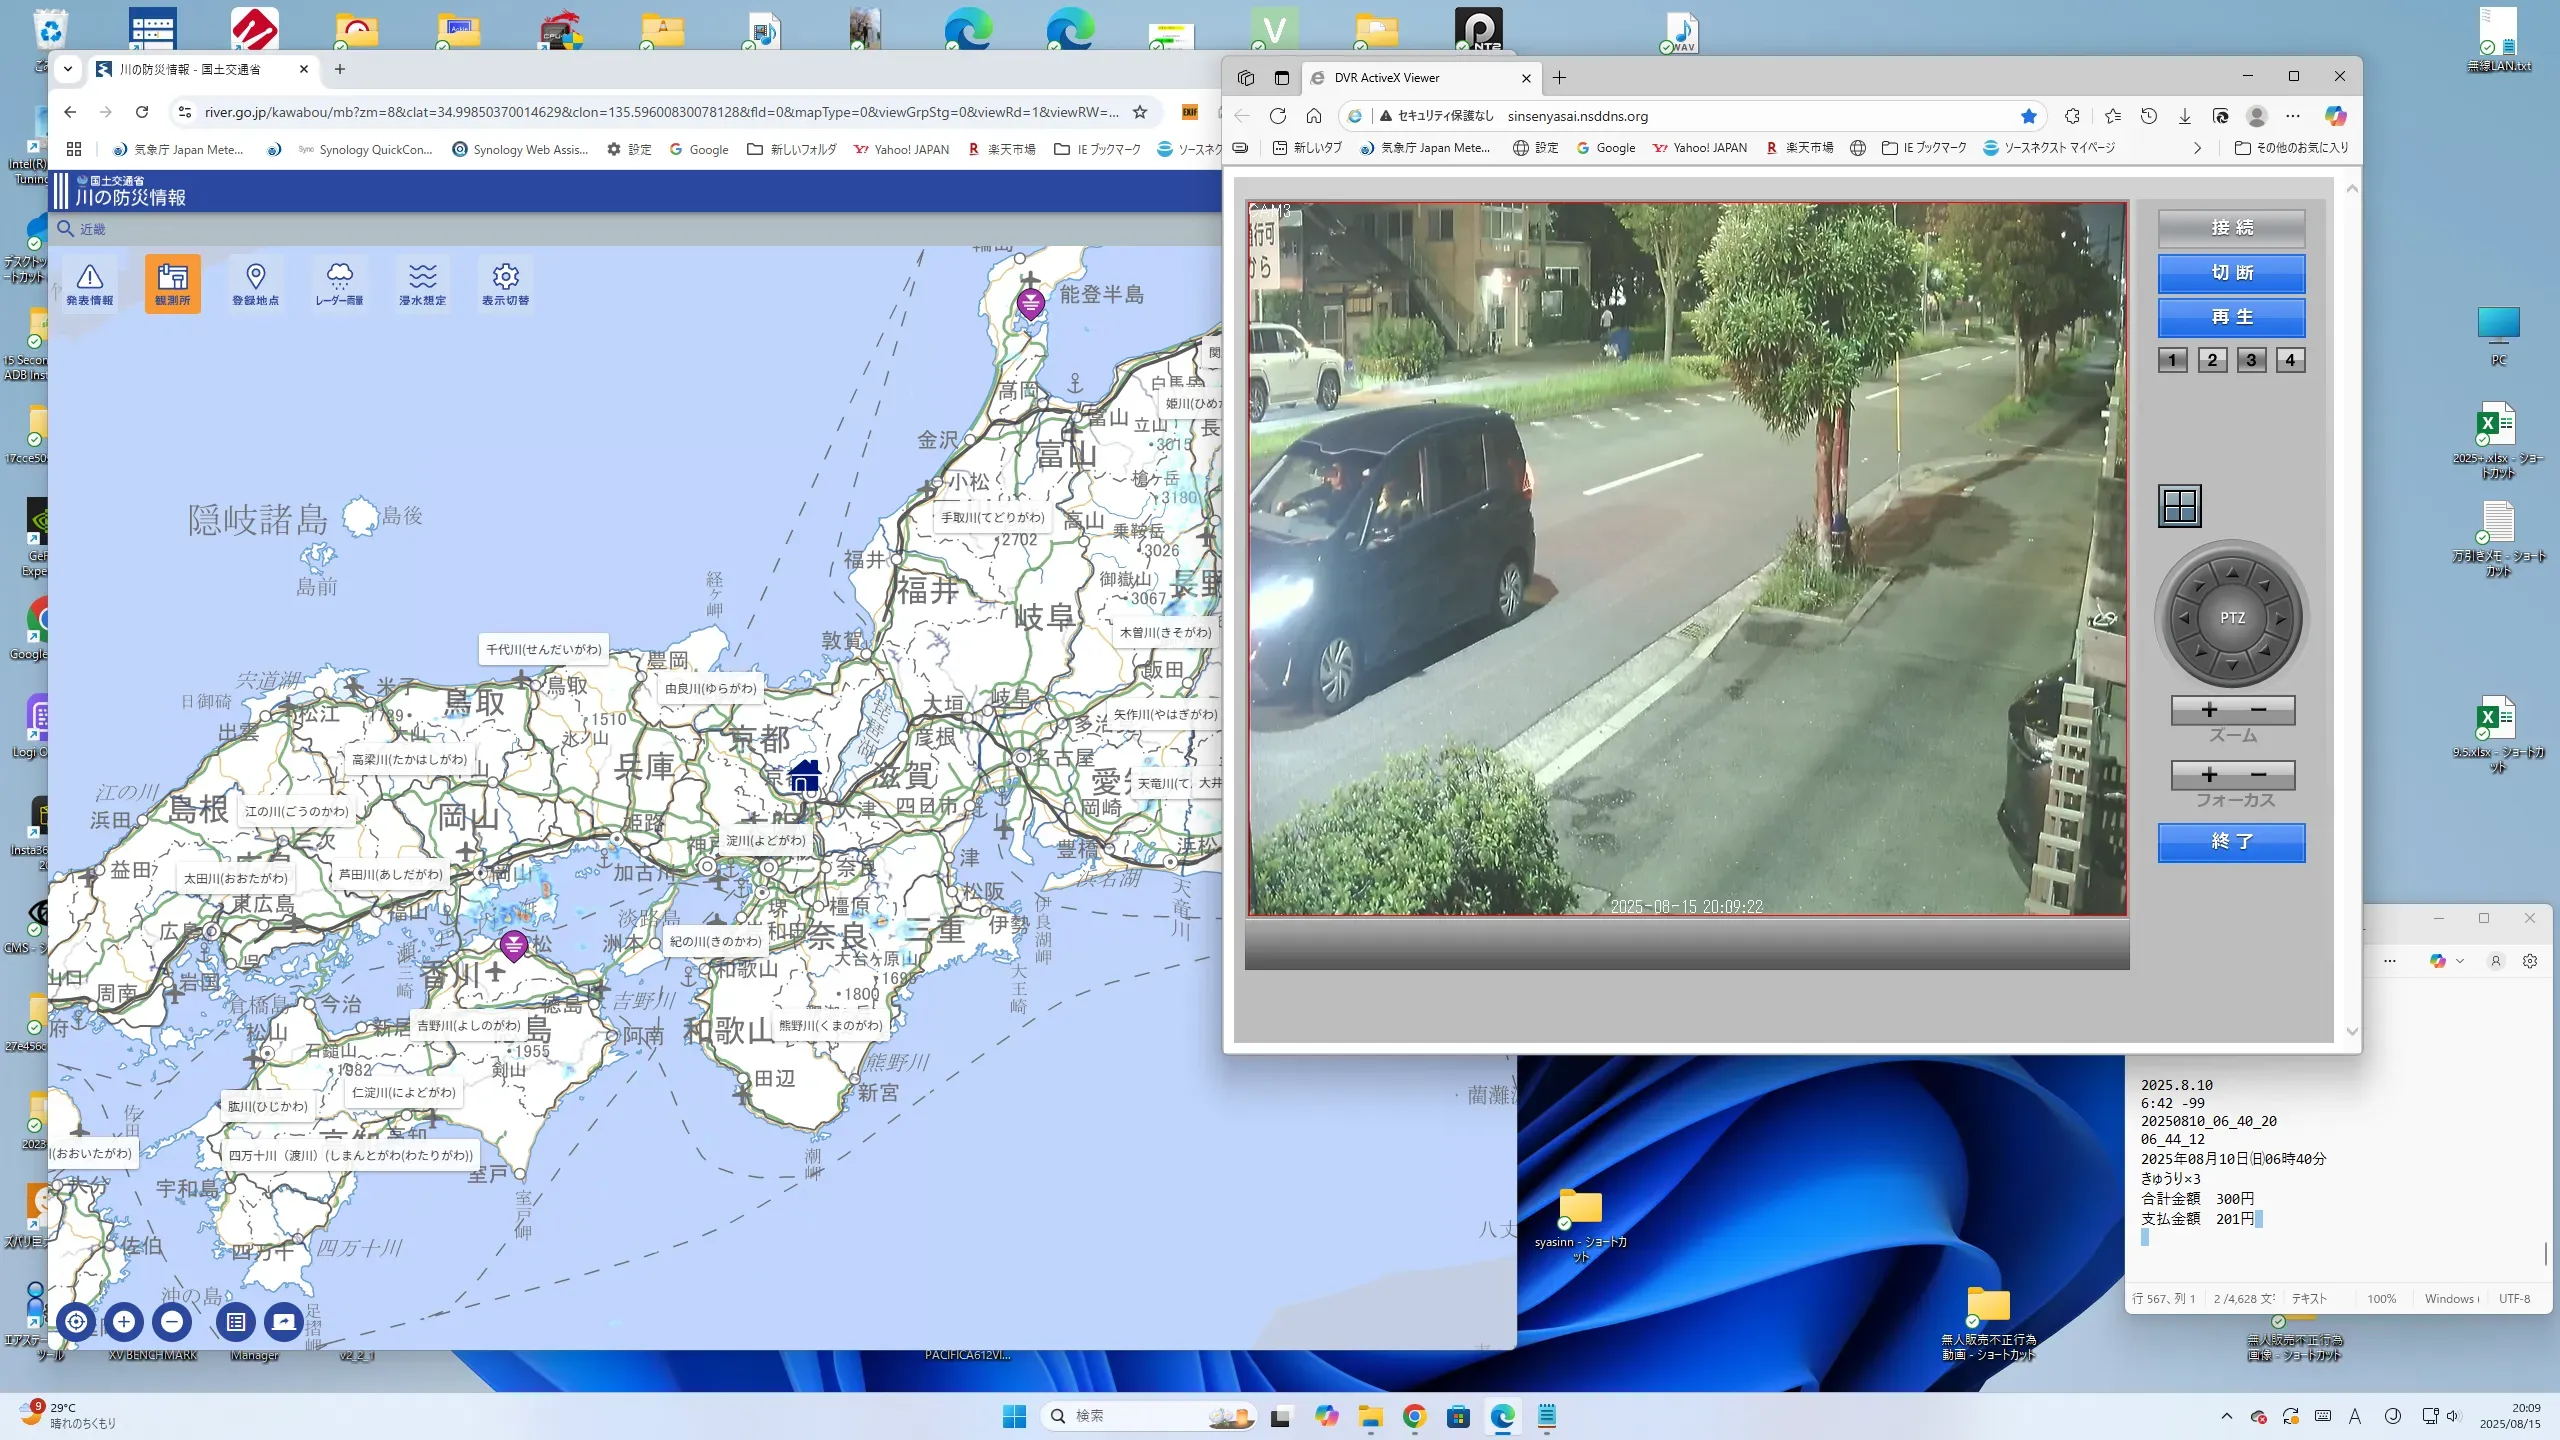Open the 発表情報 warning panel
The height and width of the screenshot is (1440, 2560).
tap(90, 284)
